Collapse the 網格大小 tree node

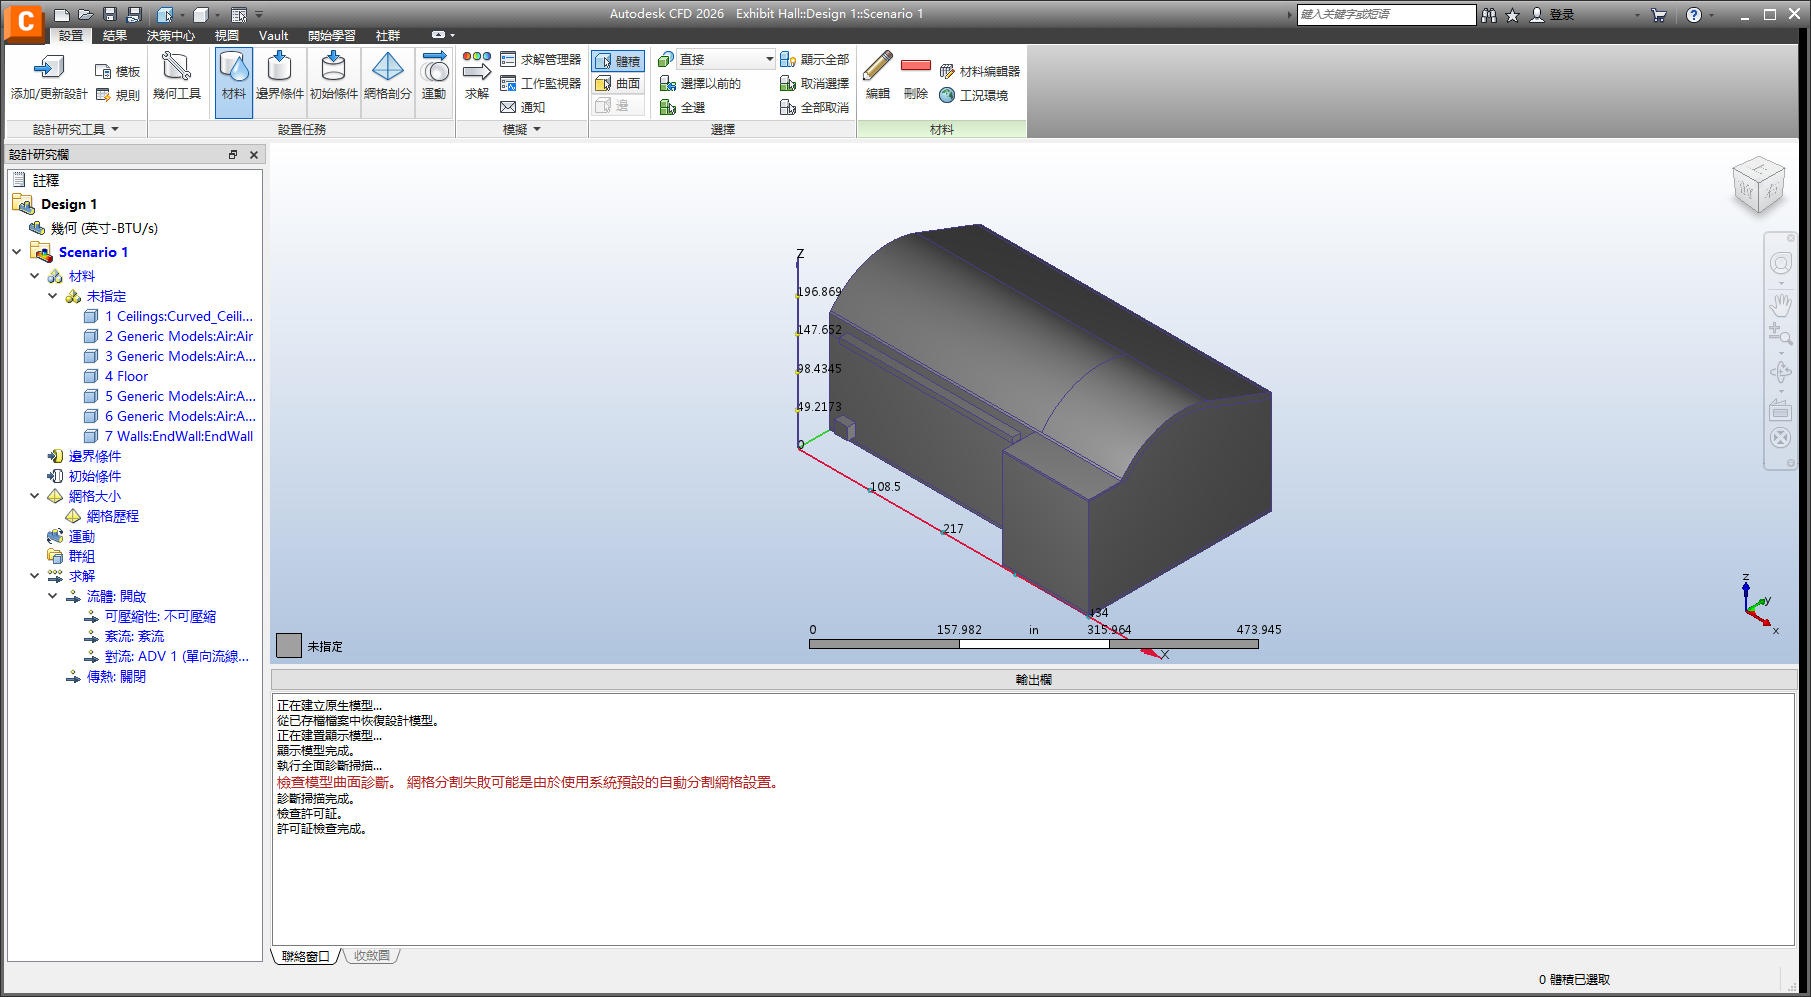[x=34, y=496]
